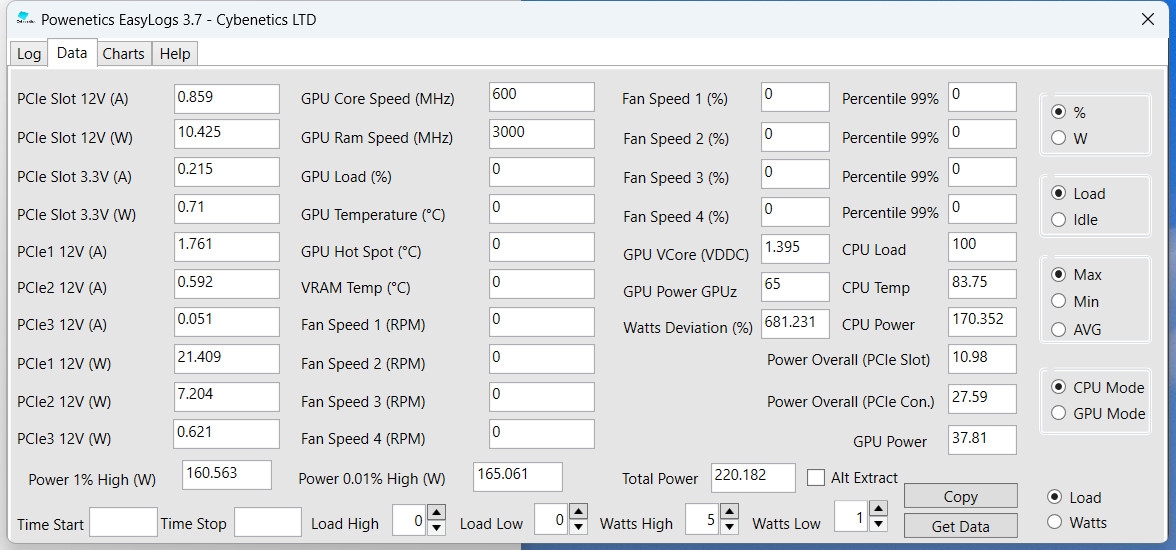Select Watts radio beside Copy button
The image size is (1176, 550).
pyautogui.click(x=1054, y=522)
